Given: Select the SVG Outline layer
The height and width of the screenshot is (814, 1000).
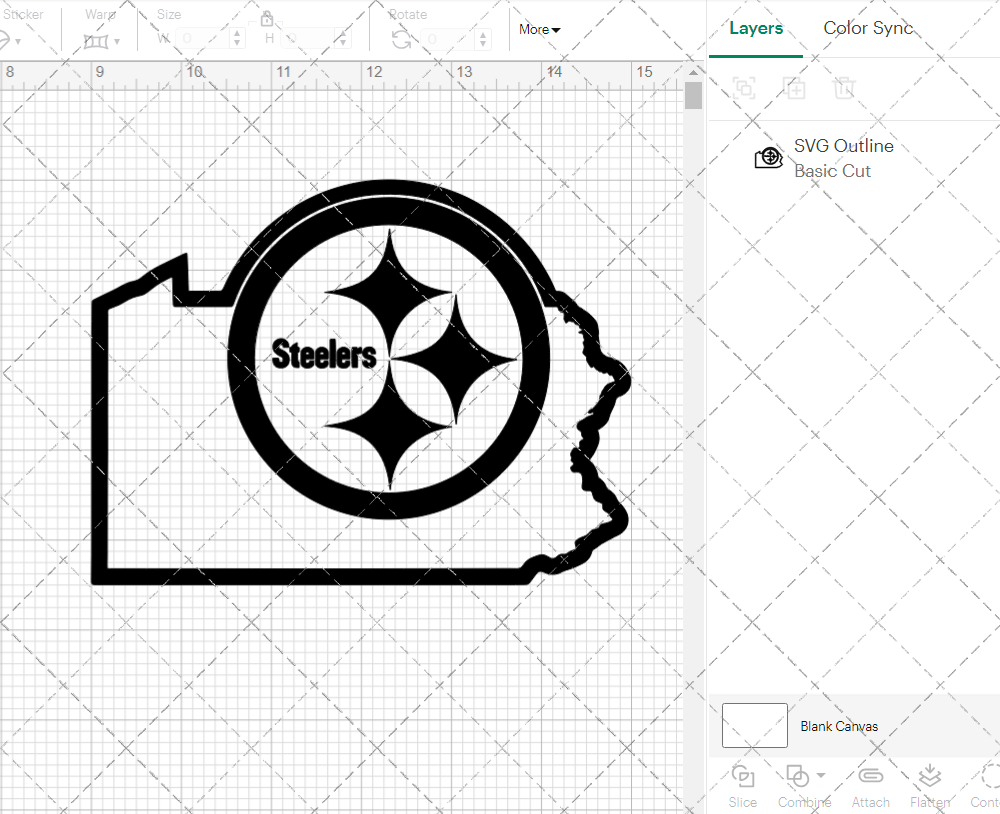Looking at the screenshot, I should pos(843,158).
